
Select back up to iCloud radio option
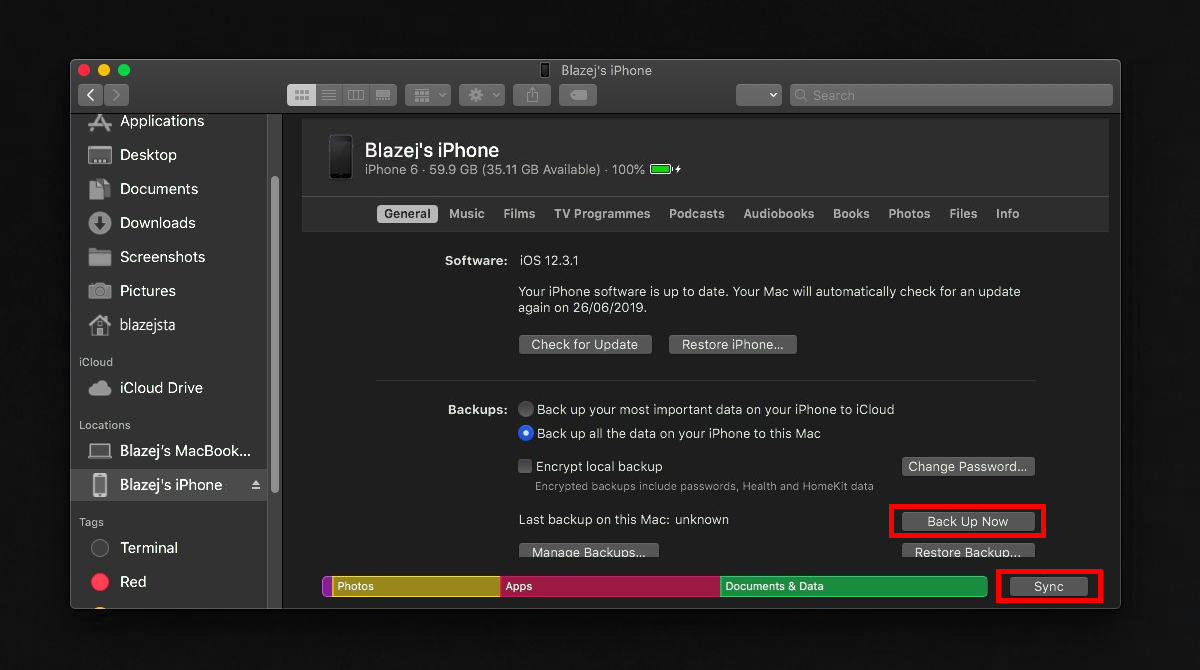pyautogui.click(x=526, y=409)
